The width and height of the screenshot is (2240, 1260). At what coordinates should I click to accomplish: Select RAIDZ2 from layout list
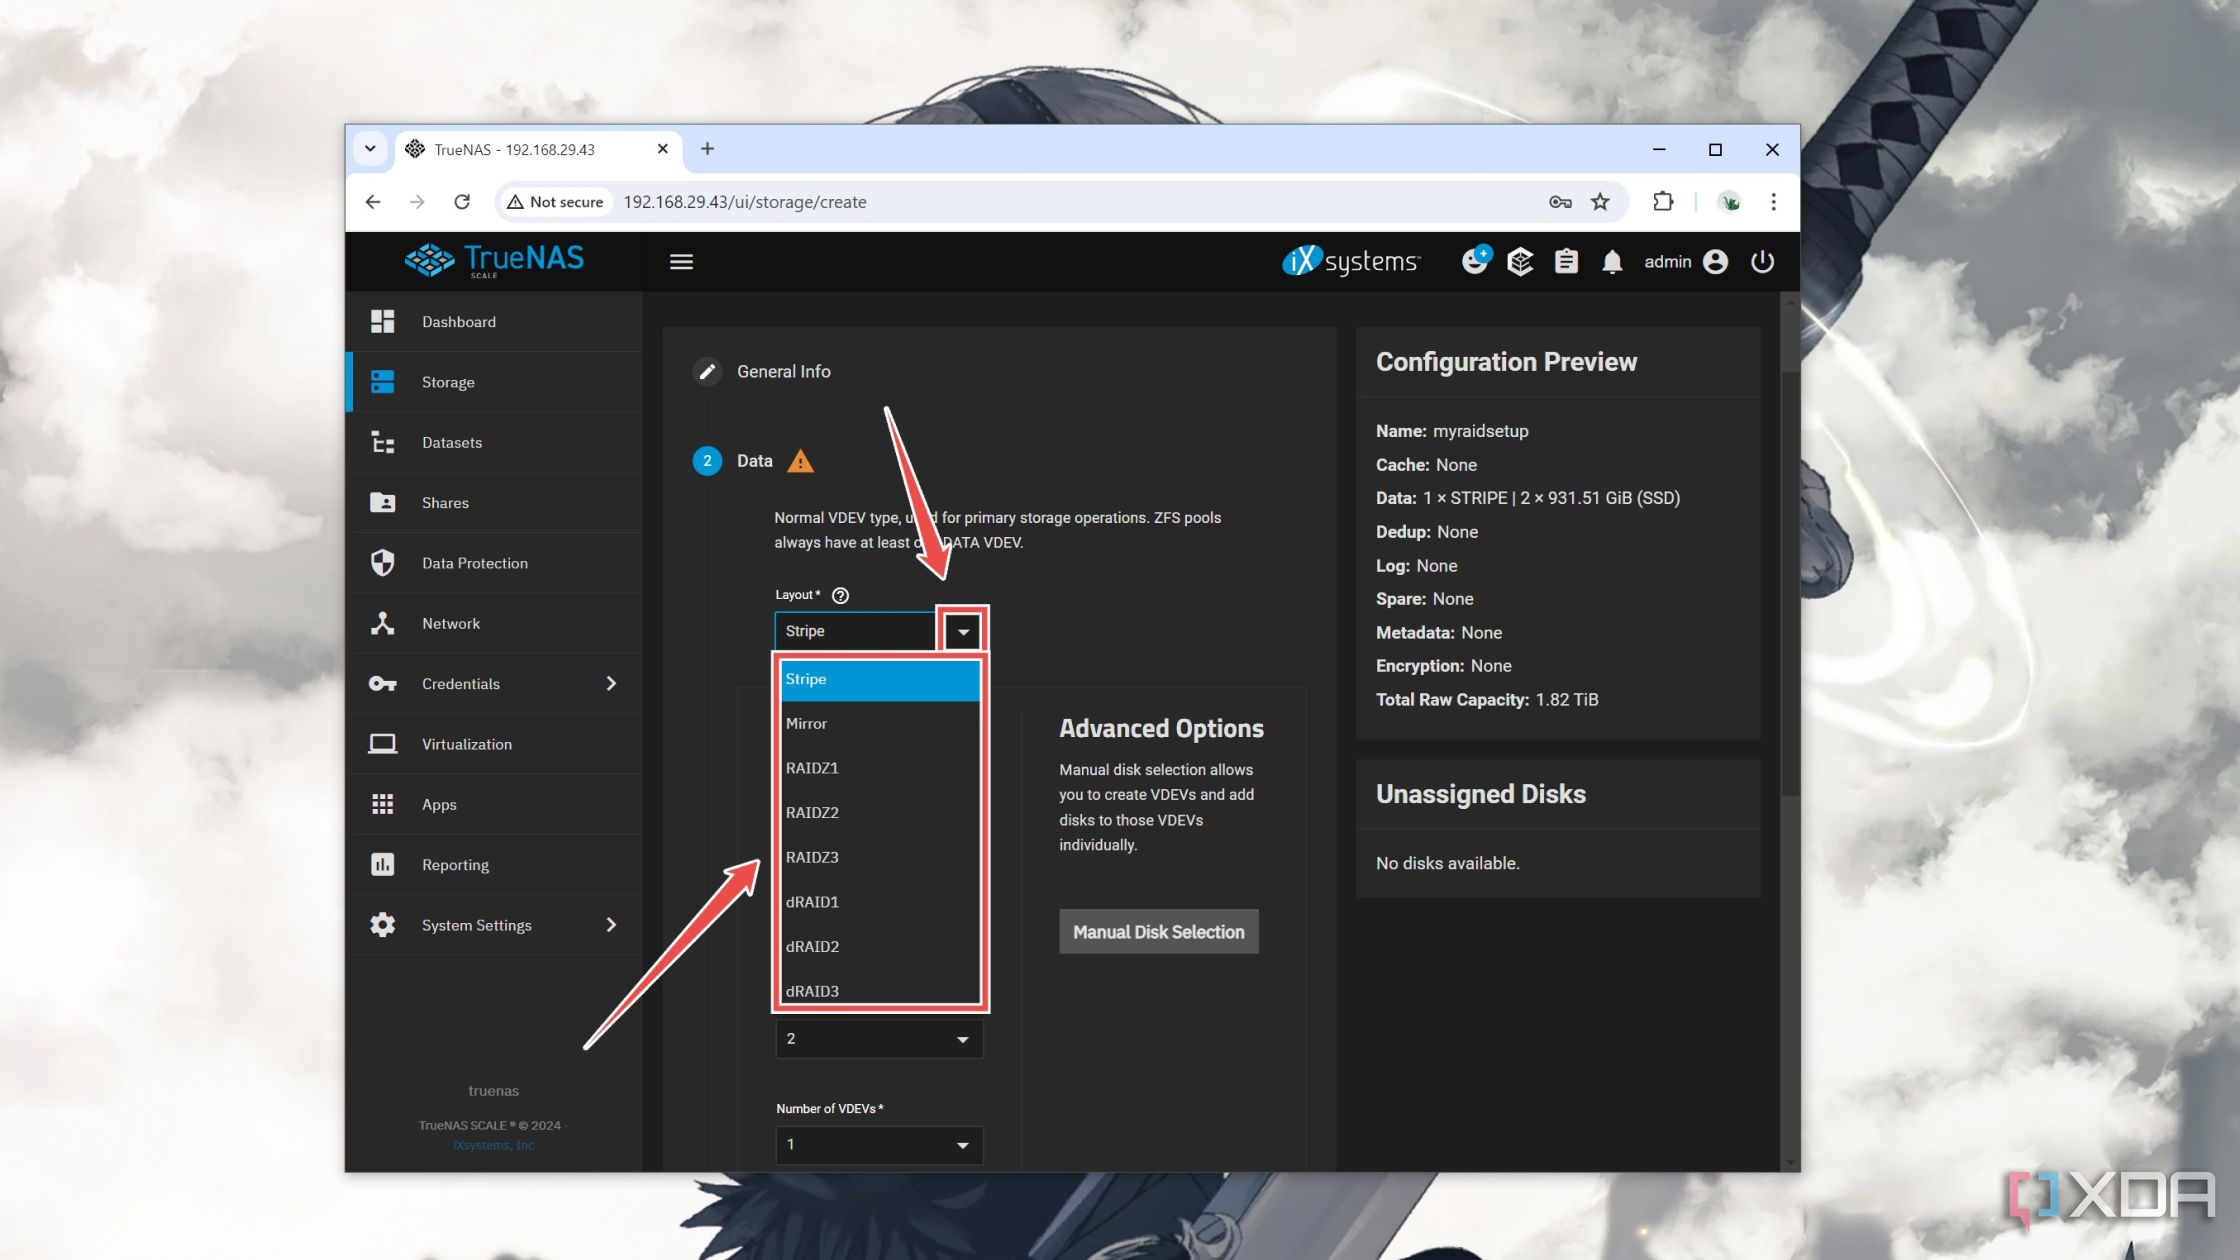(812, 811)
